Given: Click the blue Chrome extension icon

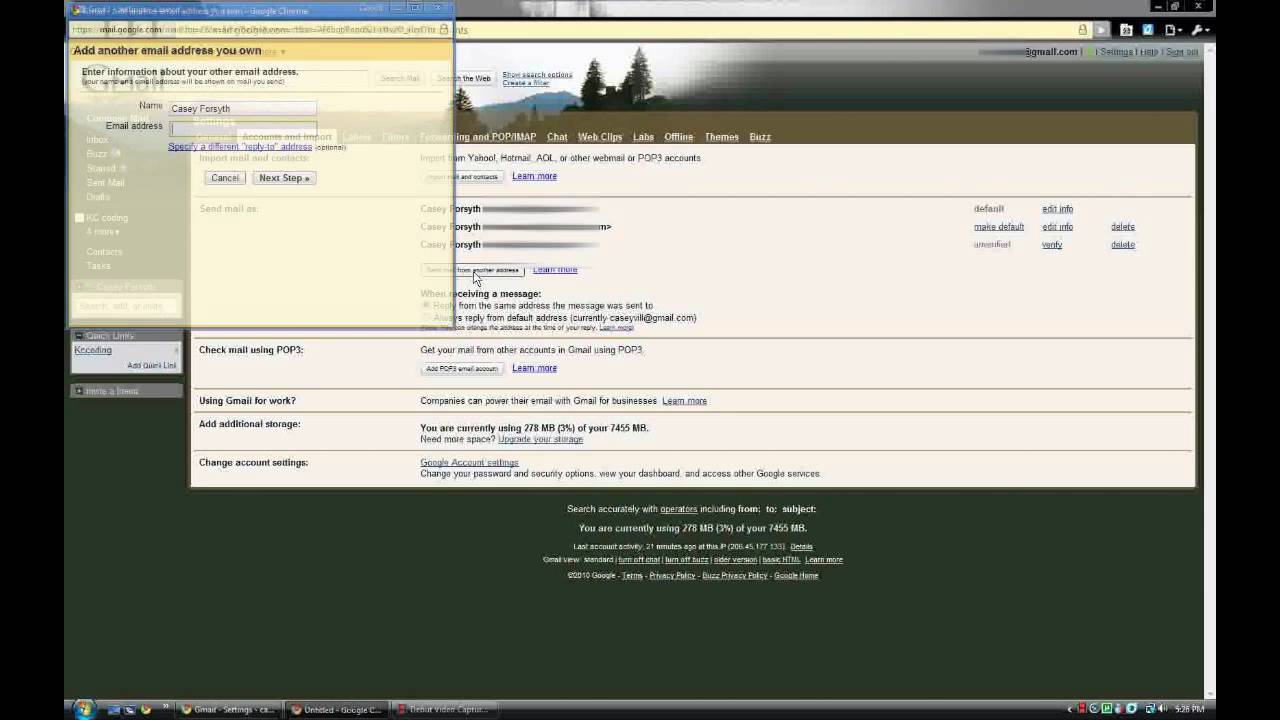Looking at the screenshot, I should coord(1148,30).
